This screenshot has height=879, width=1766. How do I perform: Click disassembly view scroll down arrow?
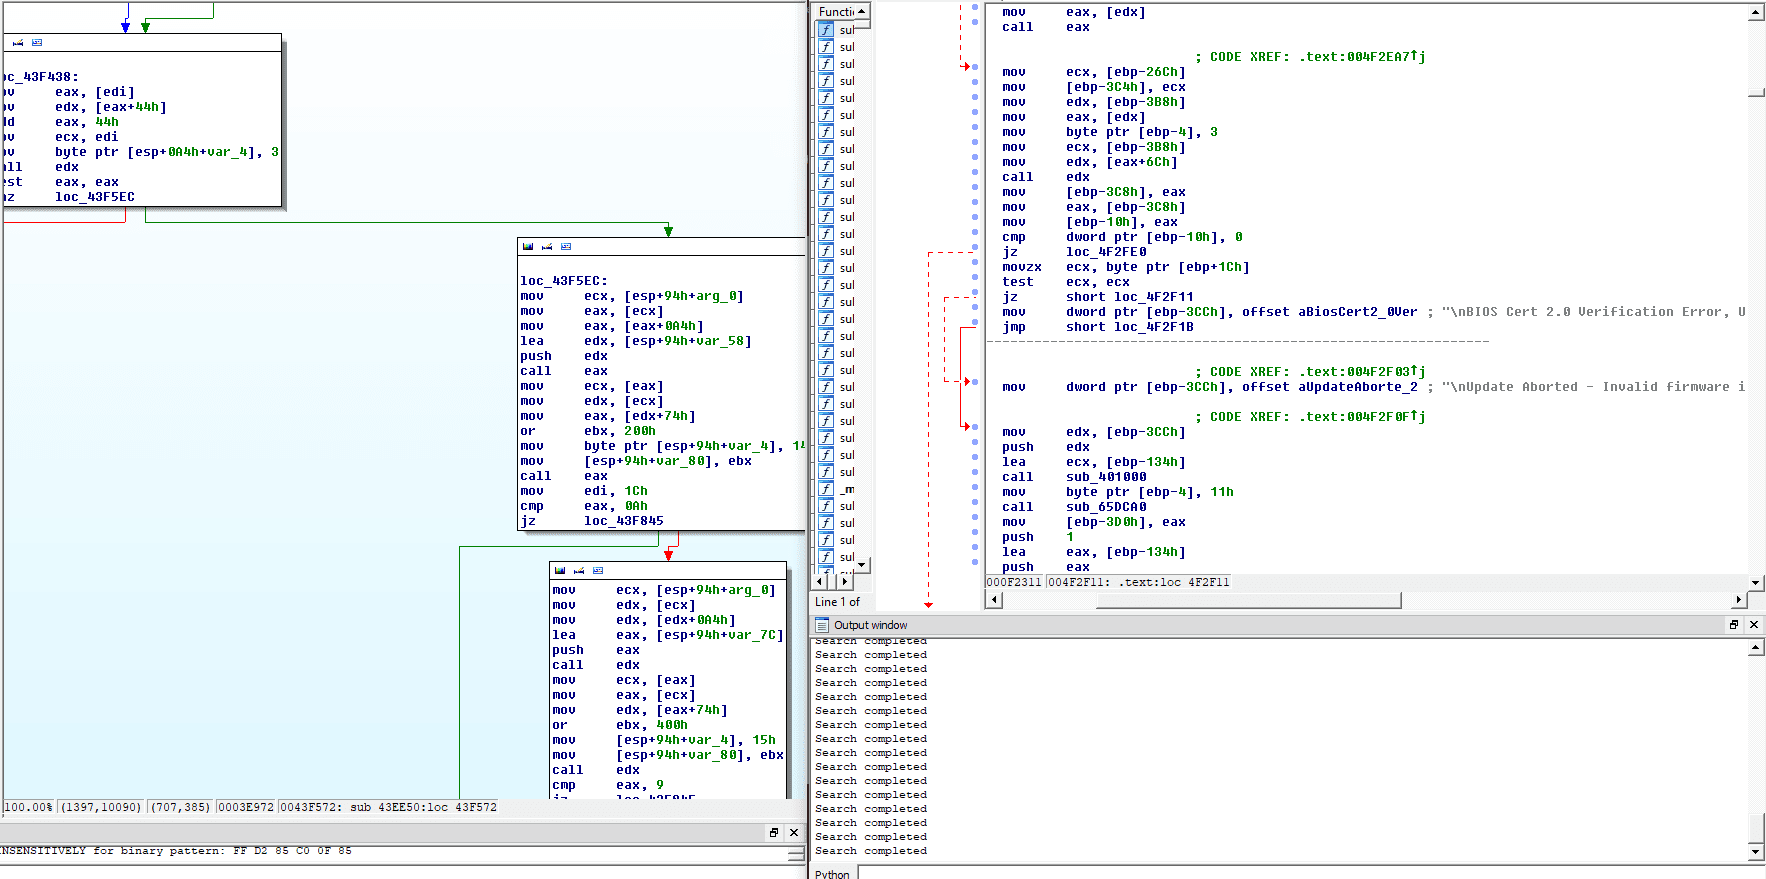(1756, 582)
